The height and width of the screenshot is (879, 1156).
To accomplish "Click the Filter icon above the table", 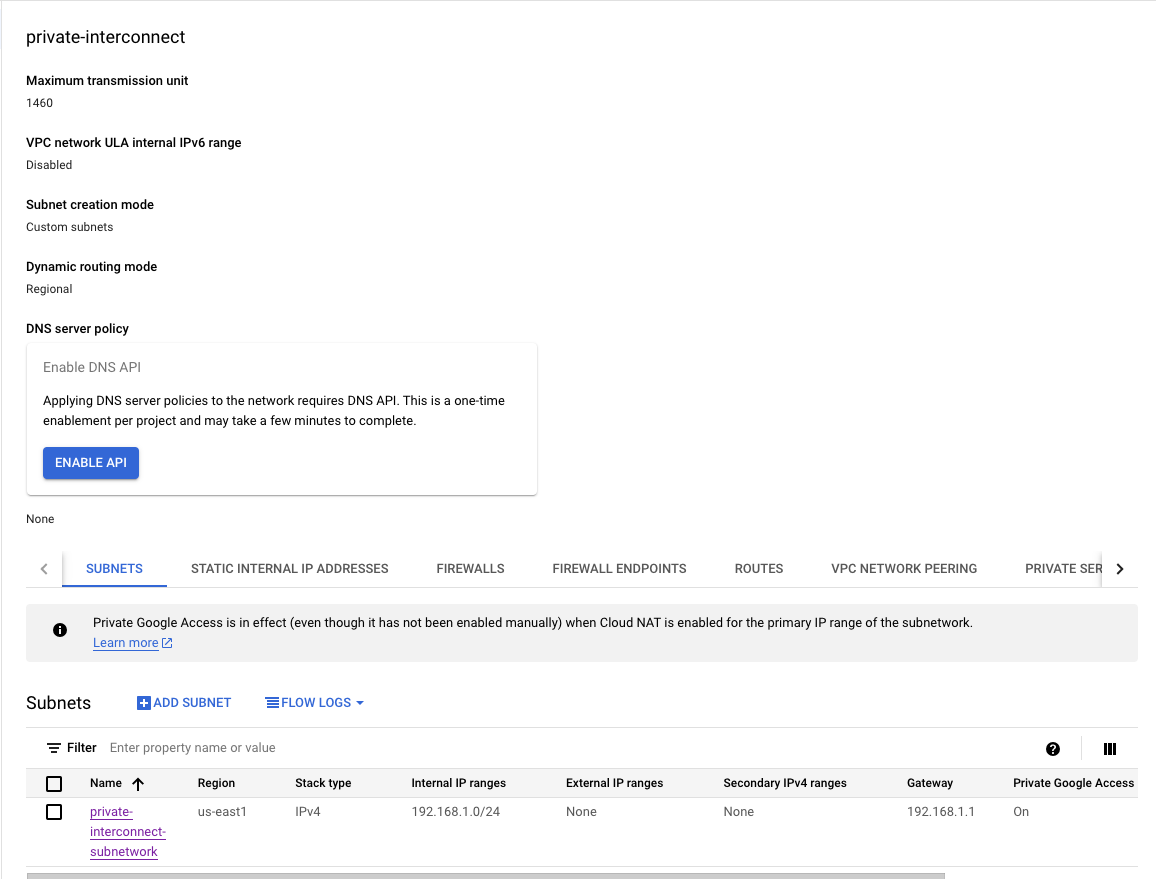I will tap(54, 748).
